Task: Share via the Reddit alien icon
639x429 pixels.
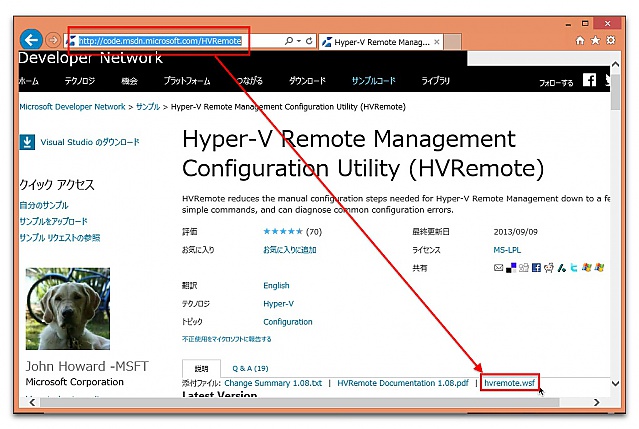Action: point(549,268)
